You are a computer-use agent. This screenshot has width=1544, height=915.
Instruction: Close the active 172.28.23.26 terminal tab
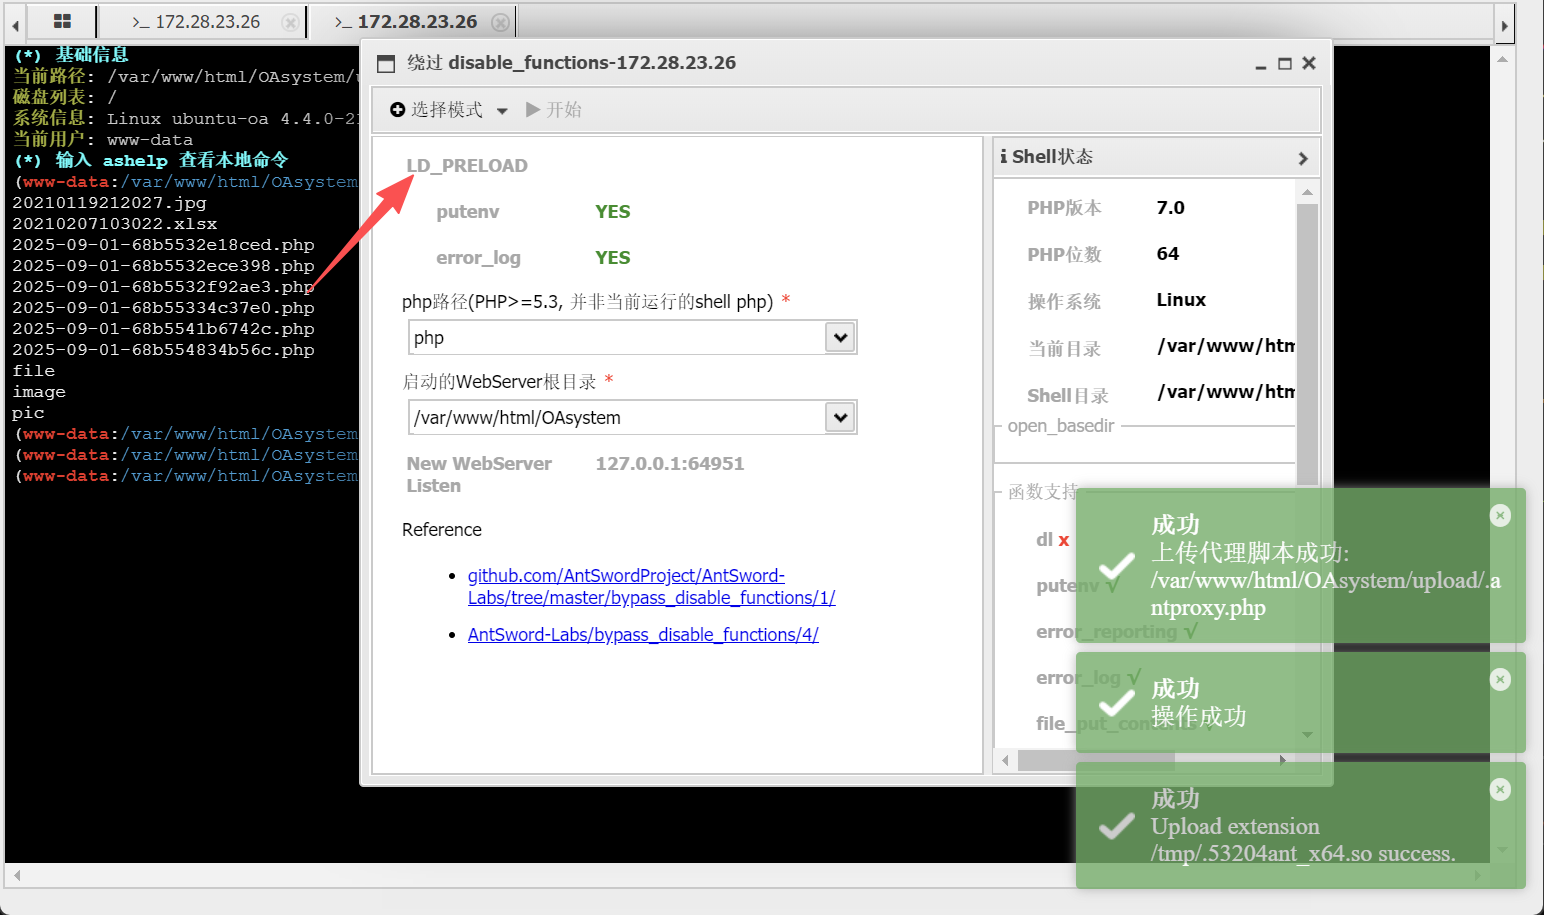click(x=501, y=22)
